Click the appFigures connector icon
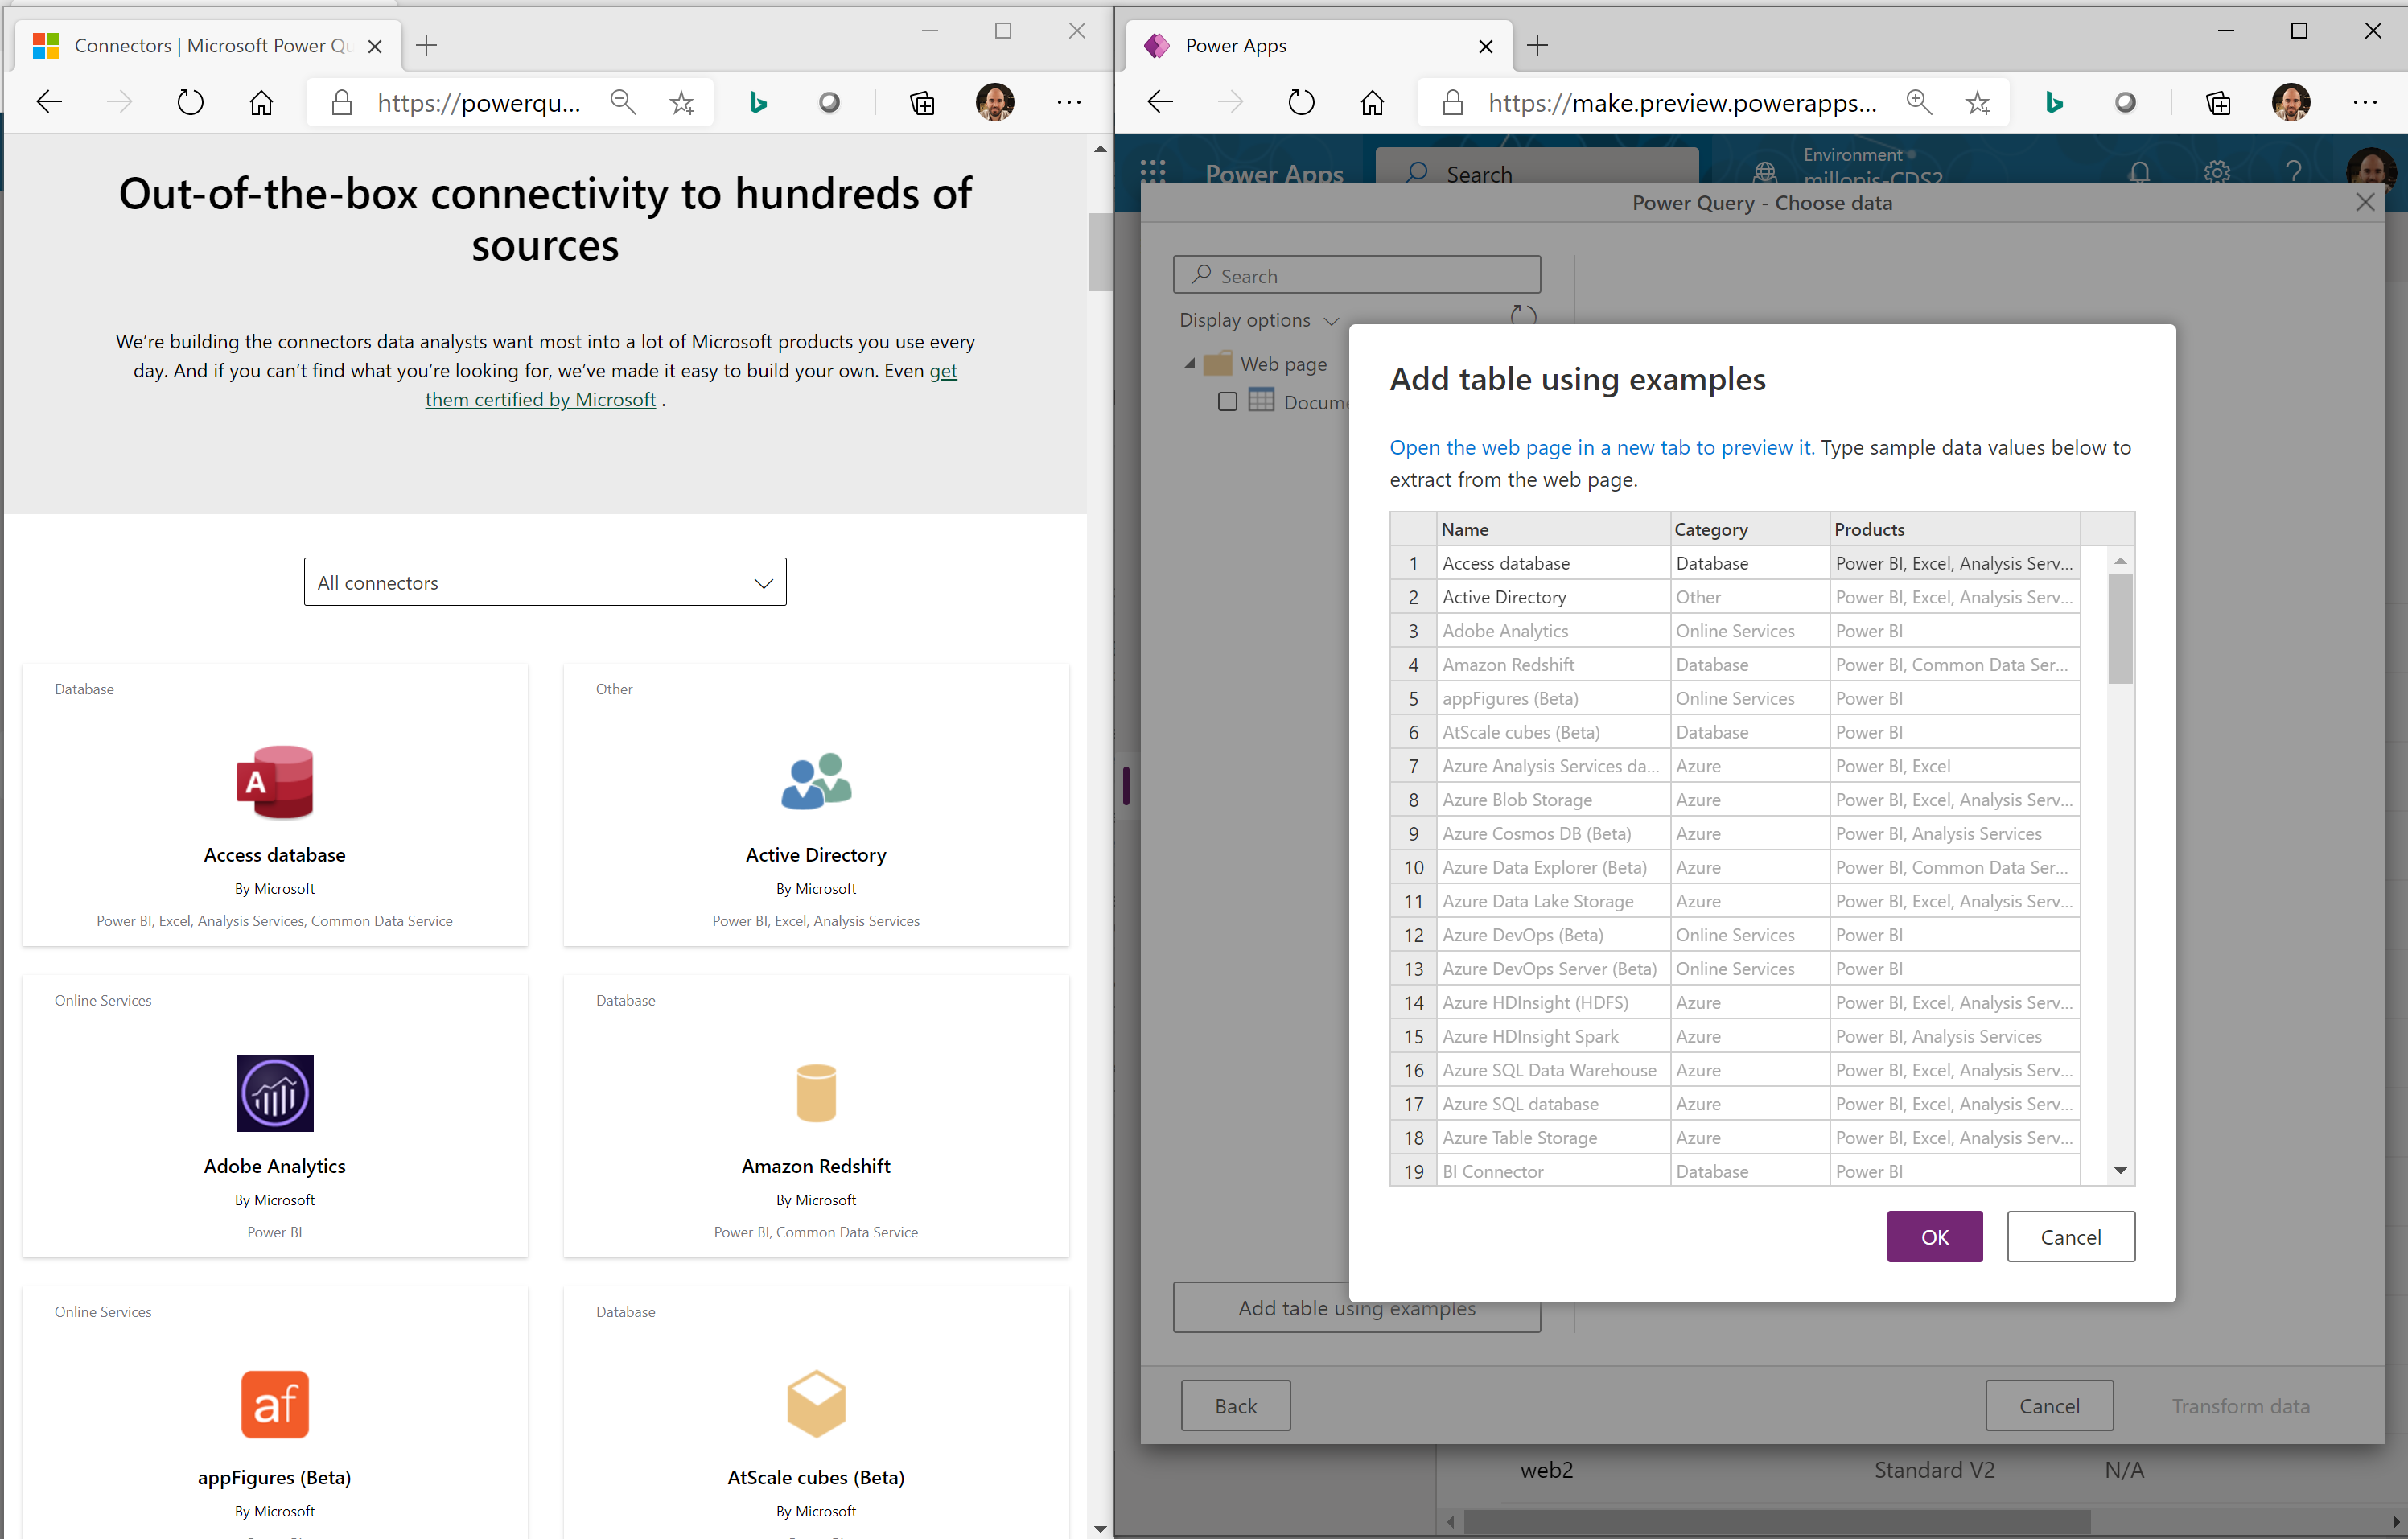Screen dimensions: 2408x1539 tap(274, 1404)
